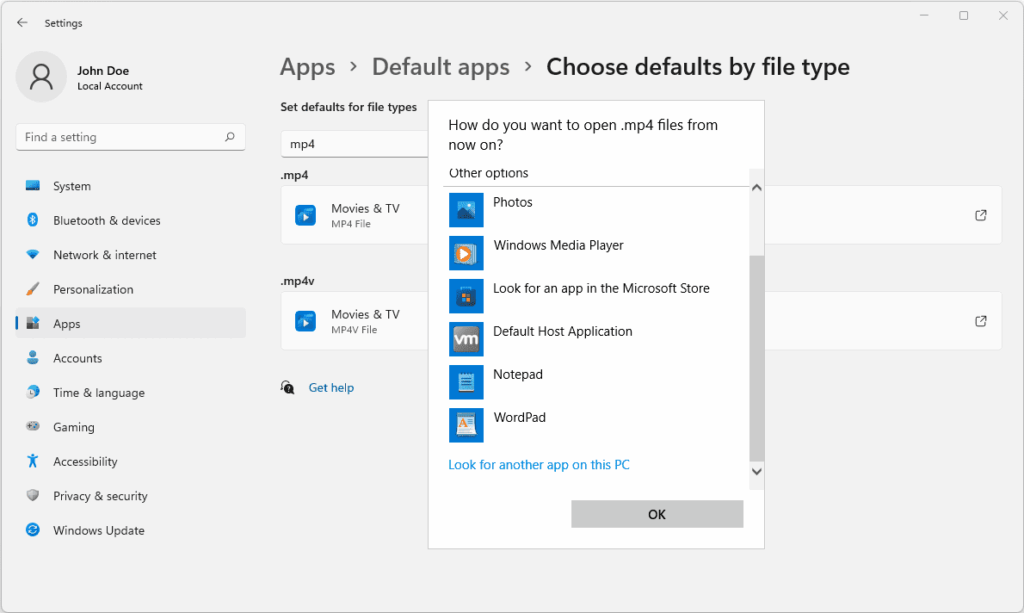1024x613 pixels.
Task: Choose Notepad label
Action: [x=518, y=375]
